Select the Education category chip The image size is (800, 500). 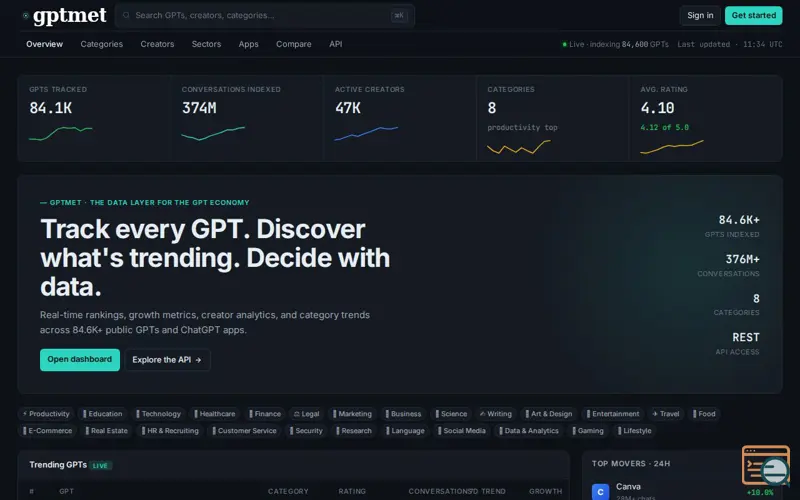pos(103,414)
